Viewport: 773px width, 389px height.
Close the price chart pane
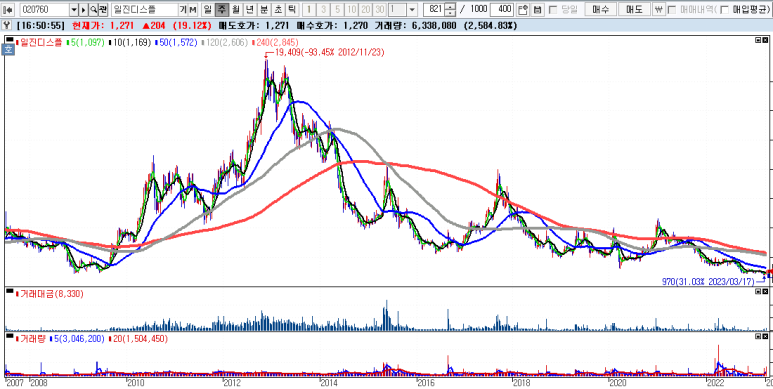click(x=765, y=40)
